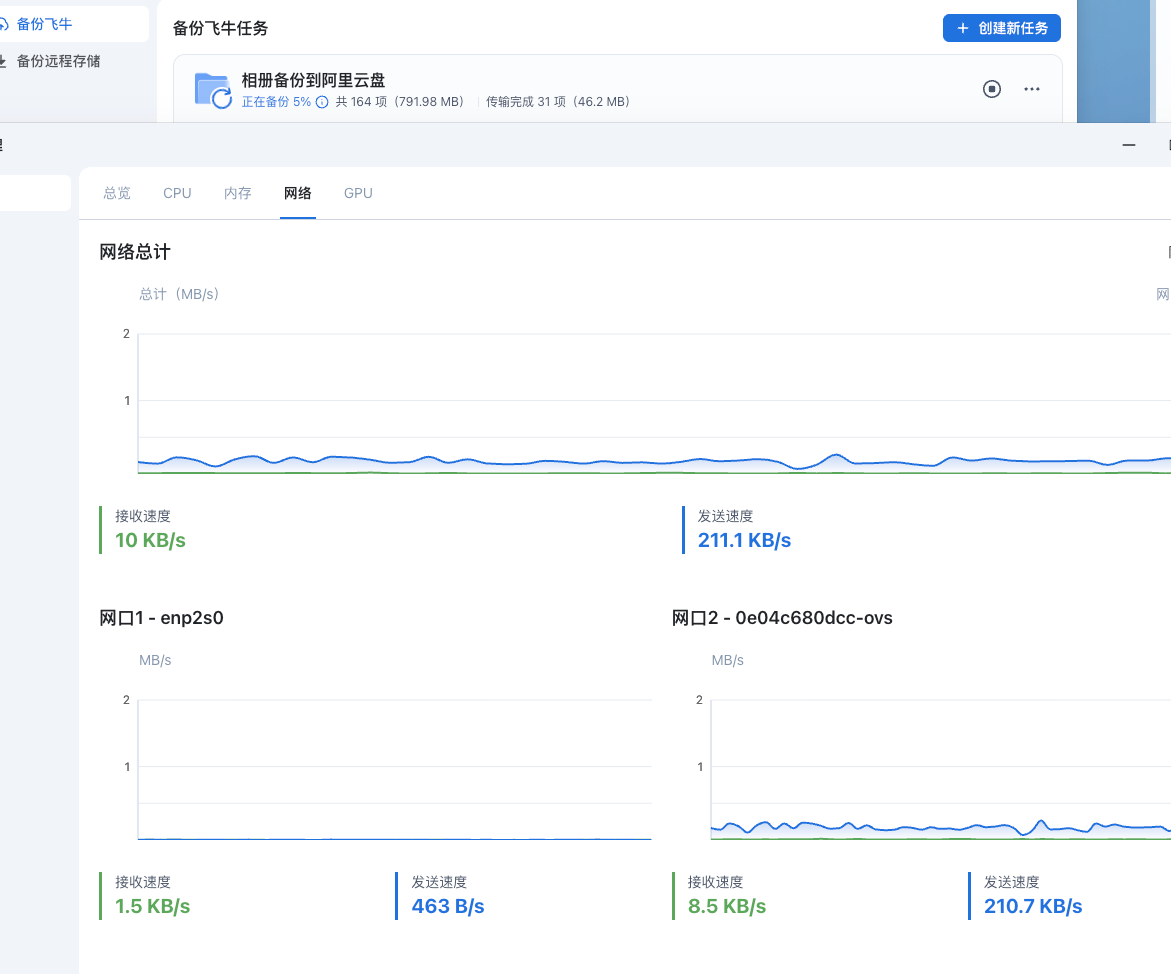Open 备份飞牛 in the sidebar

click(44, 24)
